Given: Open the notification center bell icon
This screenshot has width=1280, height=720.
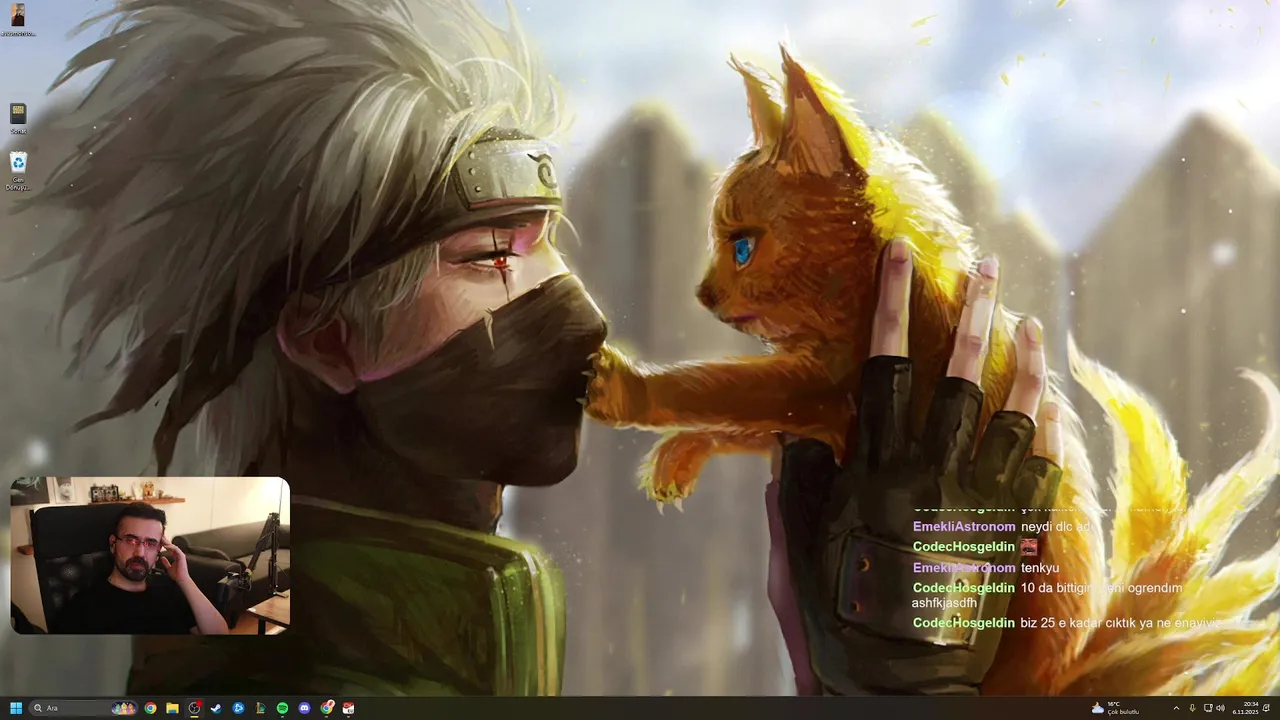Looking at the screenshot, I should point(1266,708).
